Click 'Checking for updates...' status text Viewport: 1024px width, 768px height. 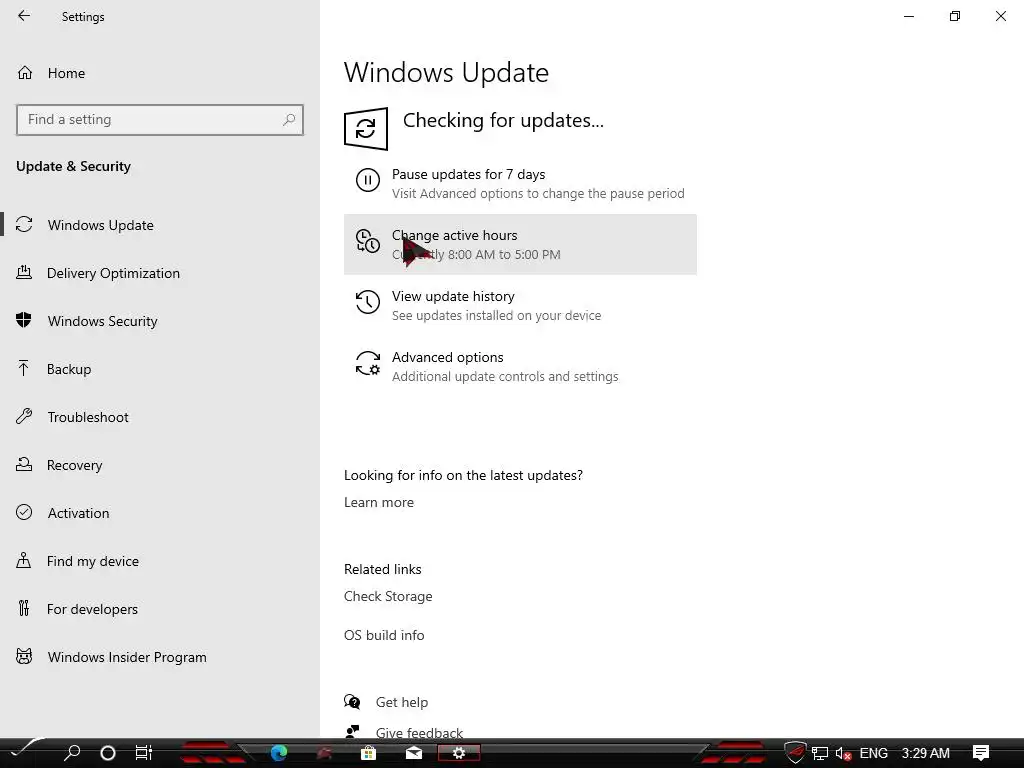tap(503, 120)
